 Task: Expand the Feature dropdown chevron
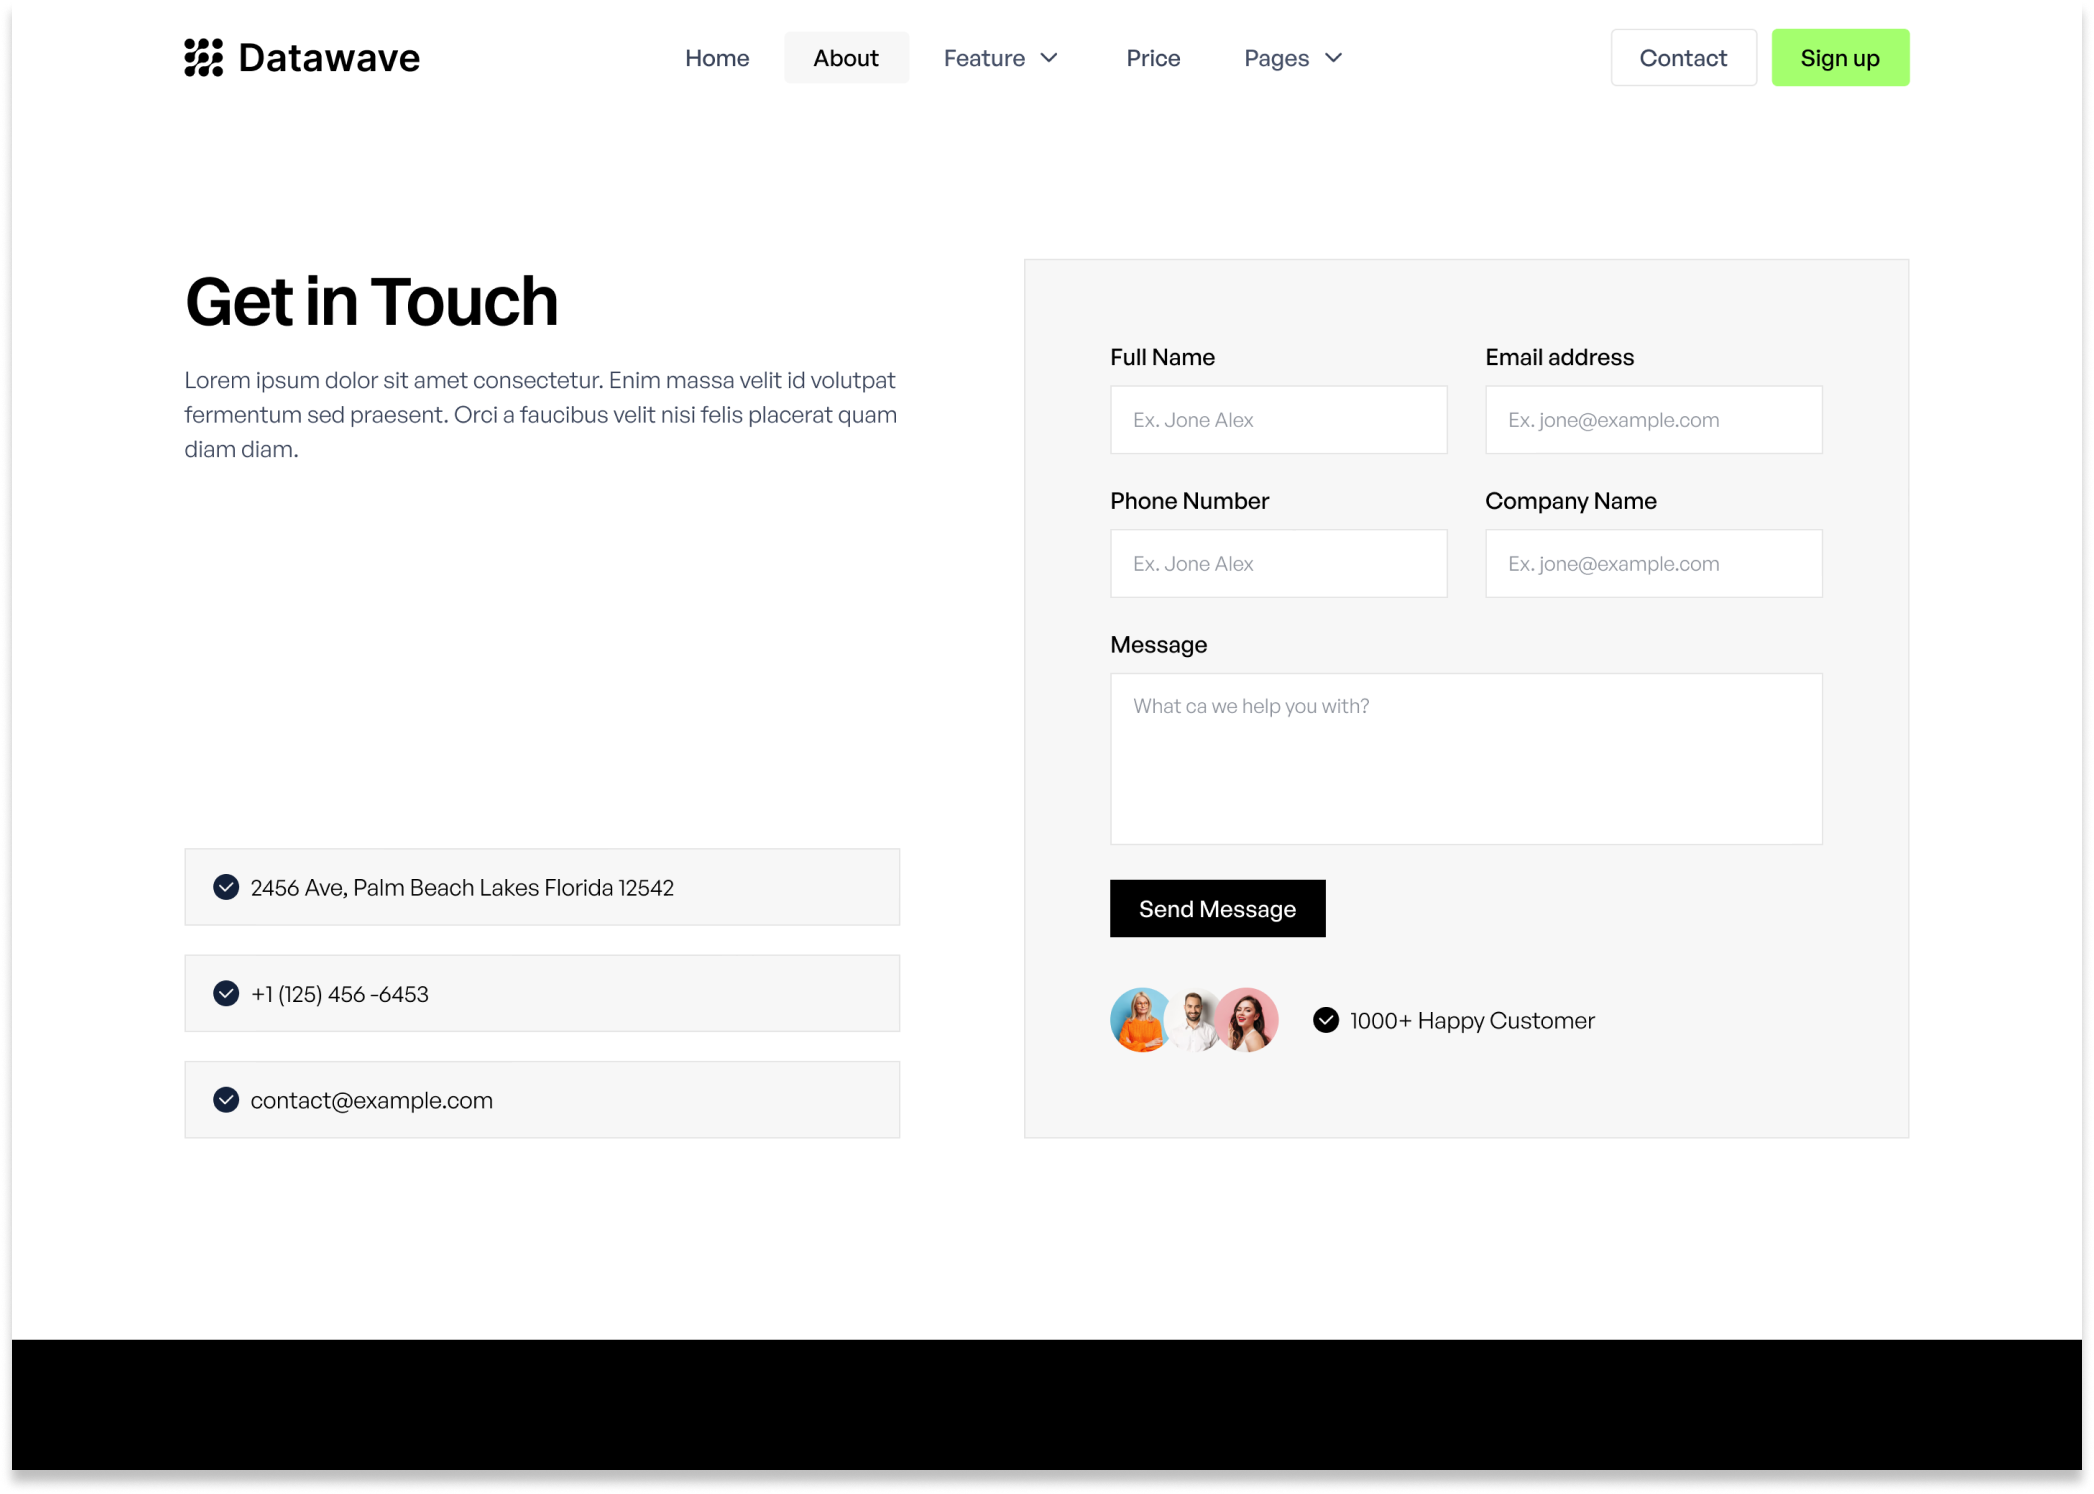[1049, 58]
